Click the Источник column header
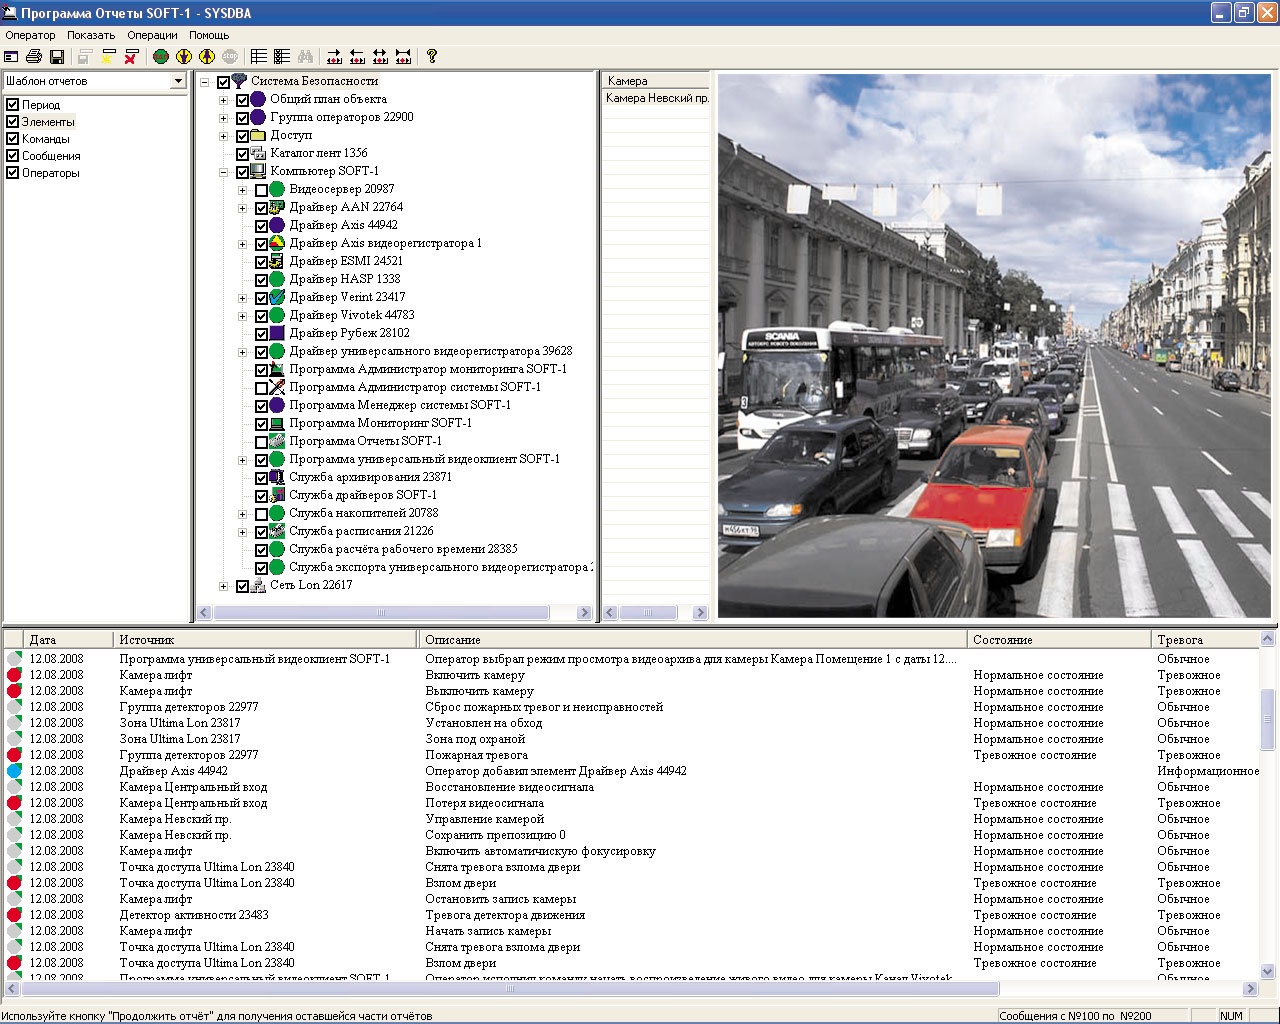The width and height of the screenshot is (1280, 1024). (x=265, y=640)
